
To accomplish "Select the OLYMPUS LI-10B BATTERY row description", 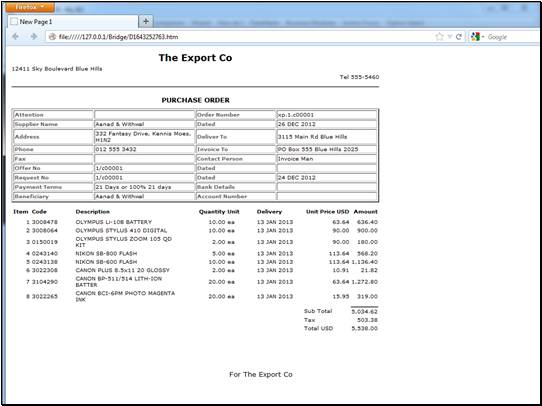I will (x=114, y=222).
